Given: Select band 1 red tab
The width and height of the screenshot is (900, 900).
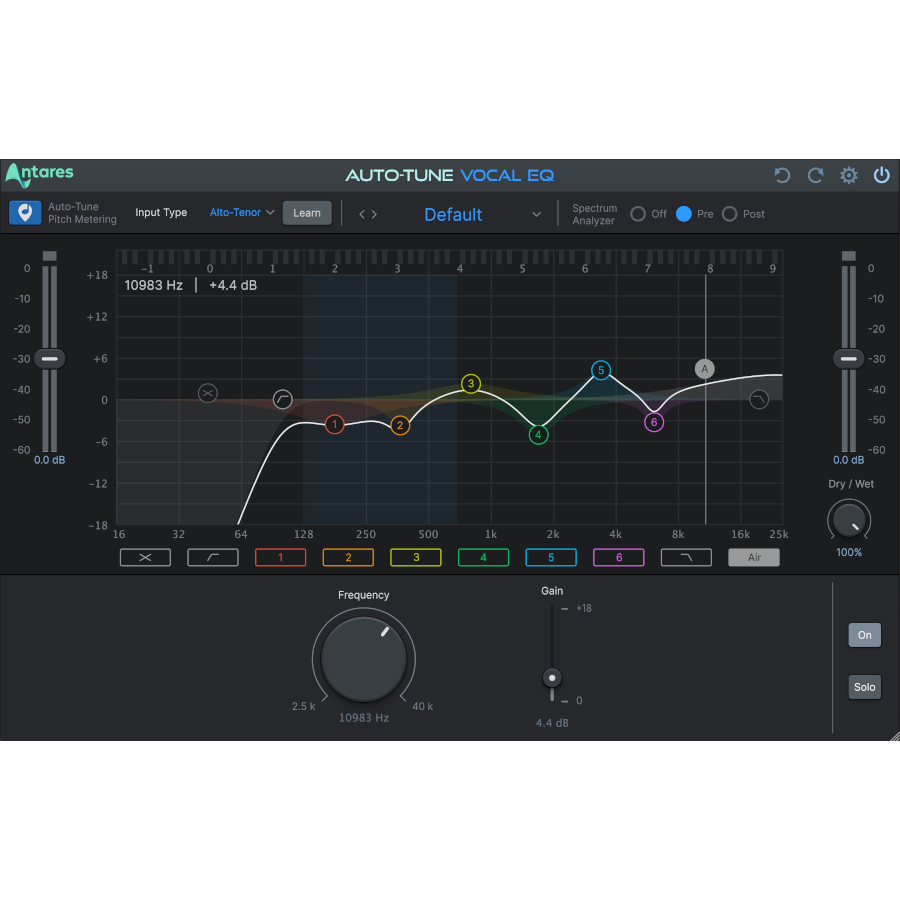Looking at the screenshot, I should pyautogui.click(x=281, y=557).
